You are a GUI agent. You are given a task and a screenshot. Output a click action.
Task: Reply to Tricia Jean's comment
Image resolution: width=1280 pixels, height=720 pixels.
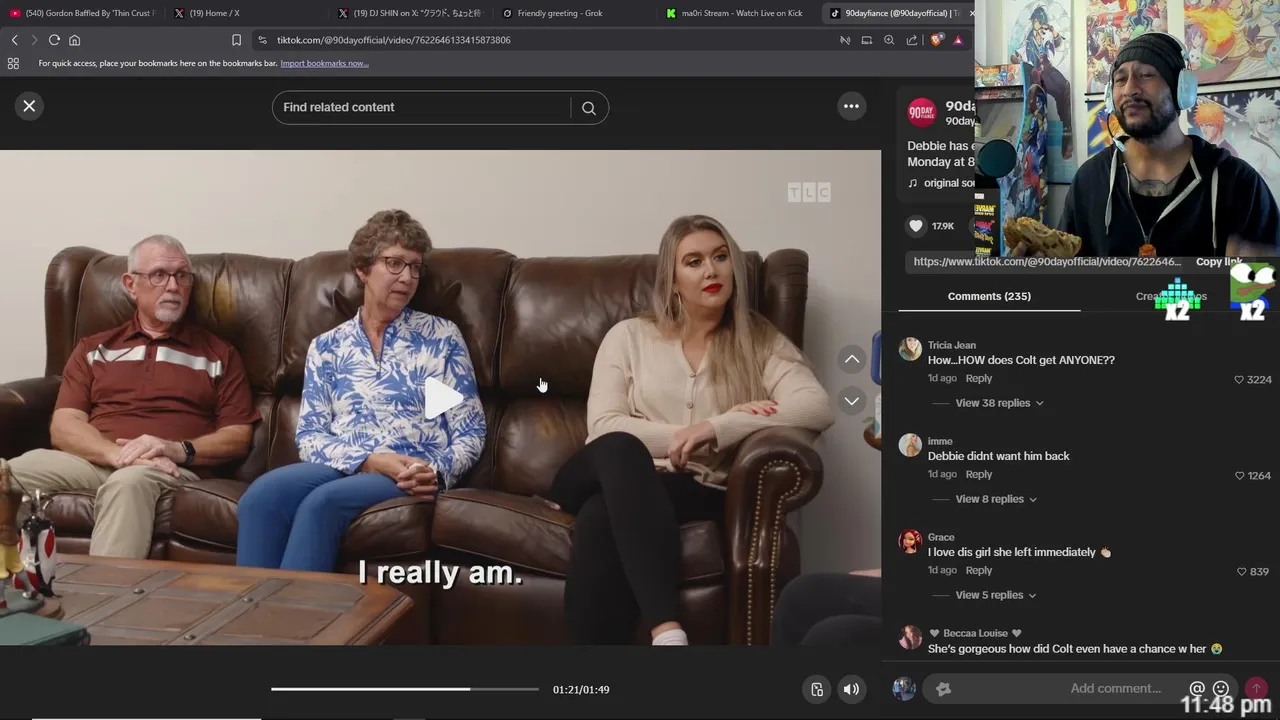pos(978,378)
